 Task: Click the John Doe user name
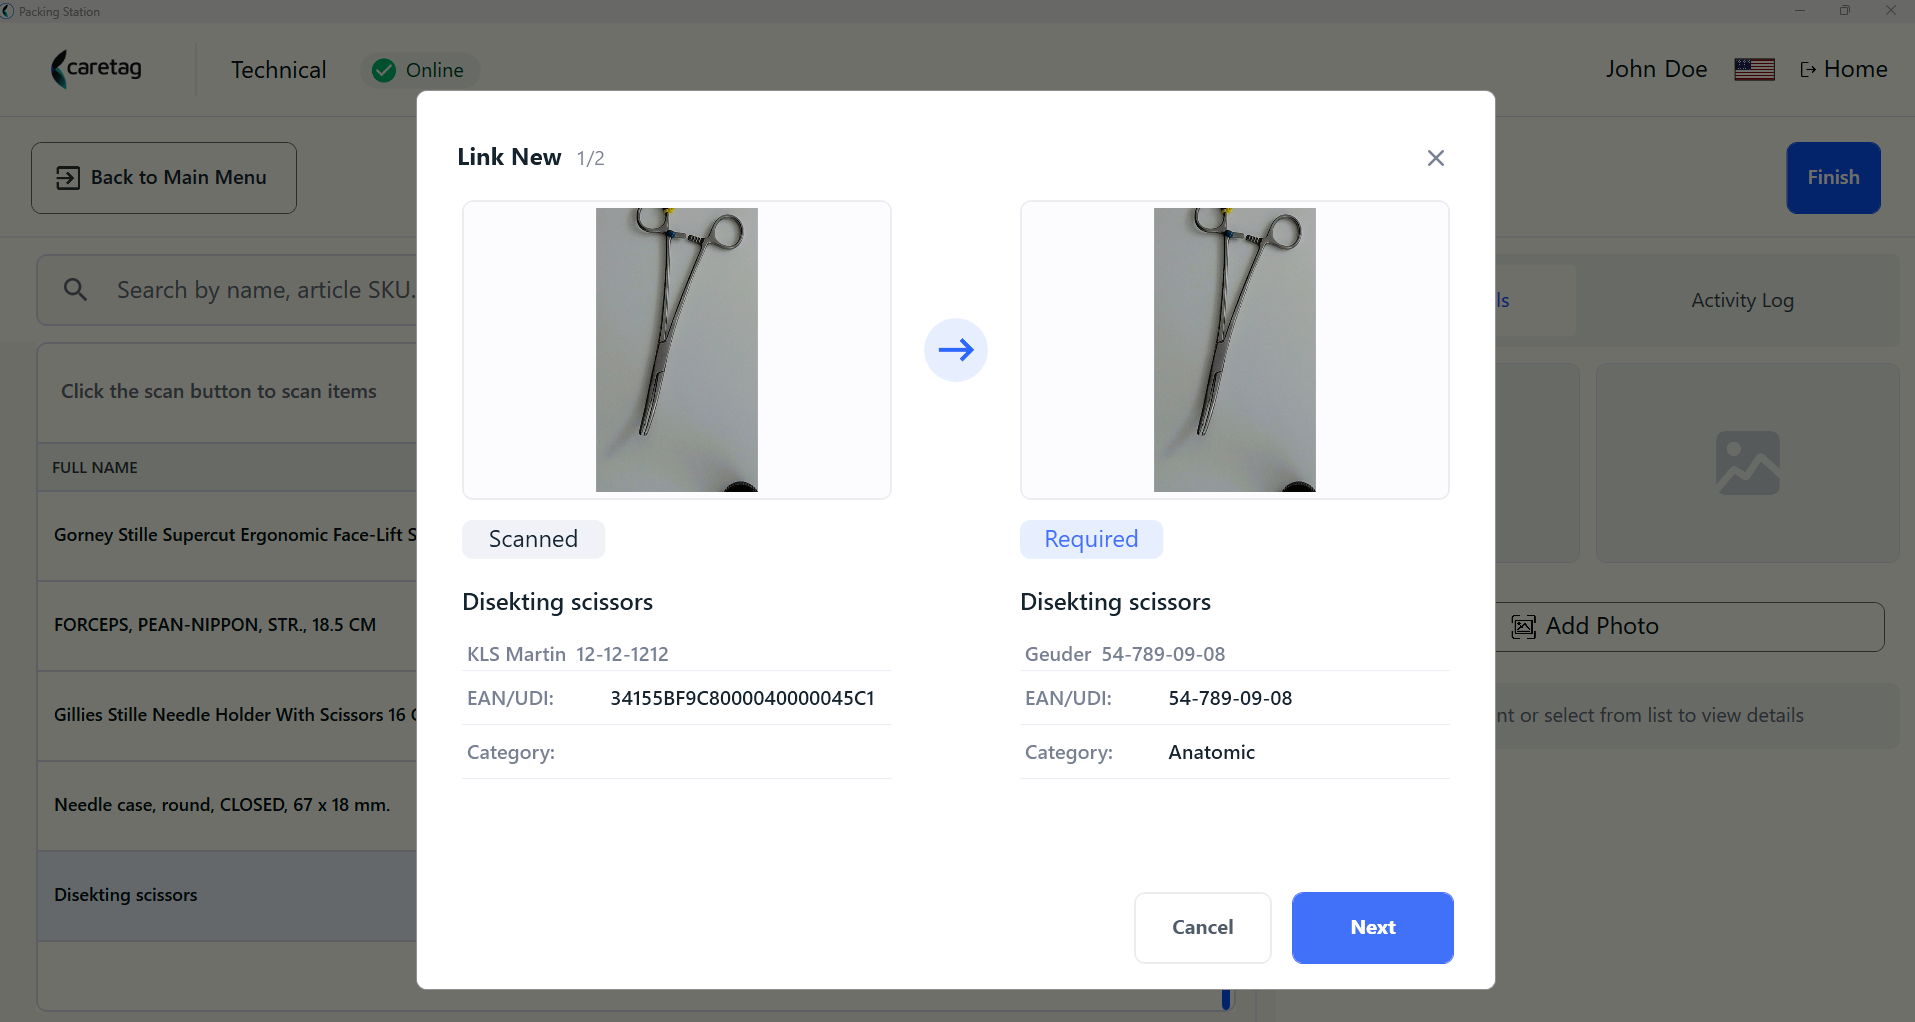coord(1656,69)
